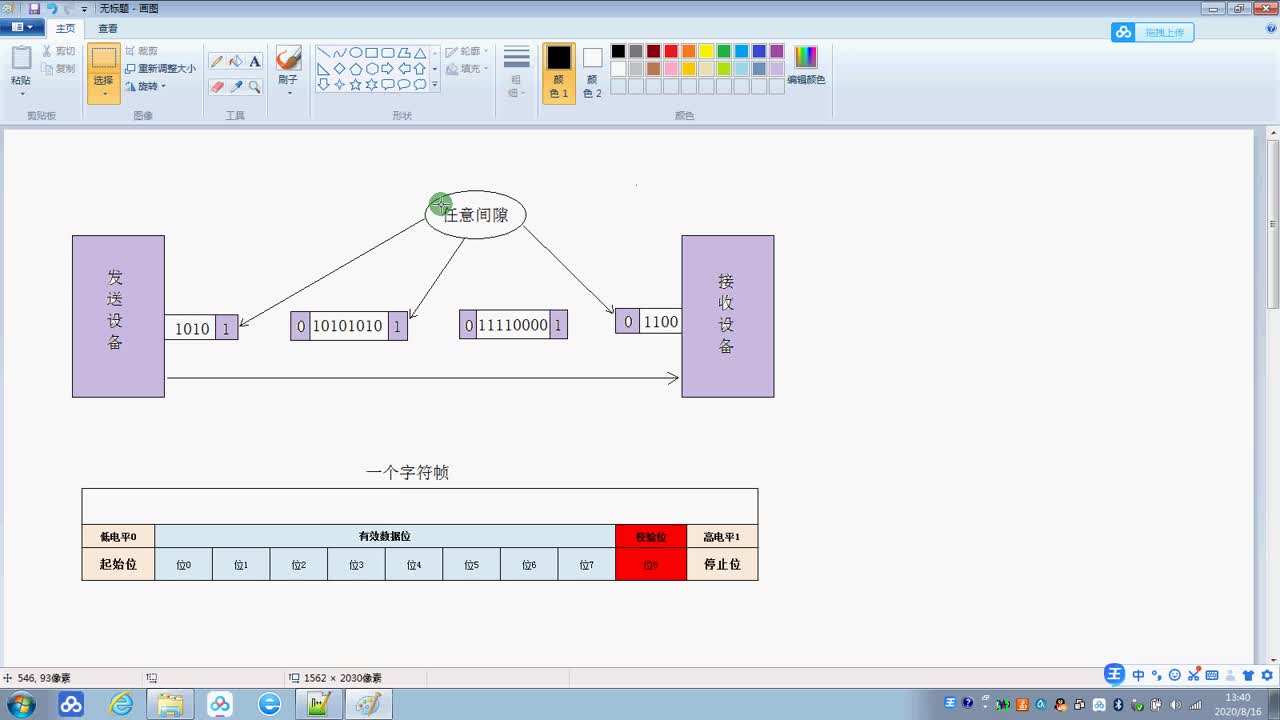Open the Edit colors (编辑颜色) dialog

tap(806, 64)
